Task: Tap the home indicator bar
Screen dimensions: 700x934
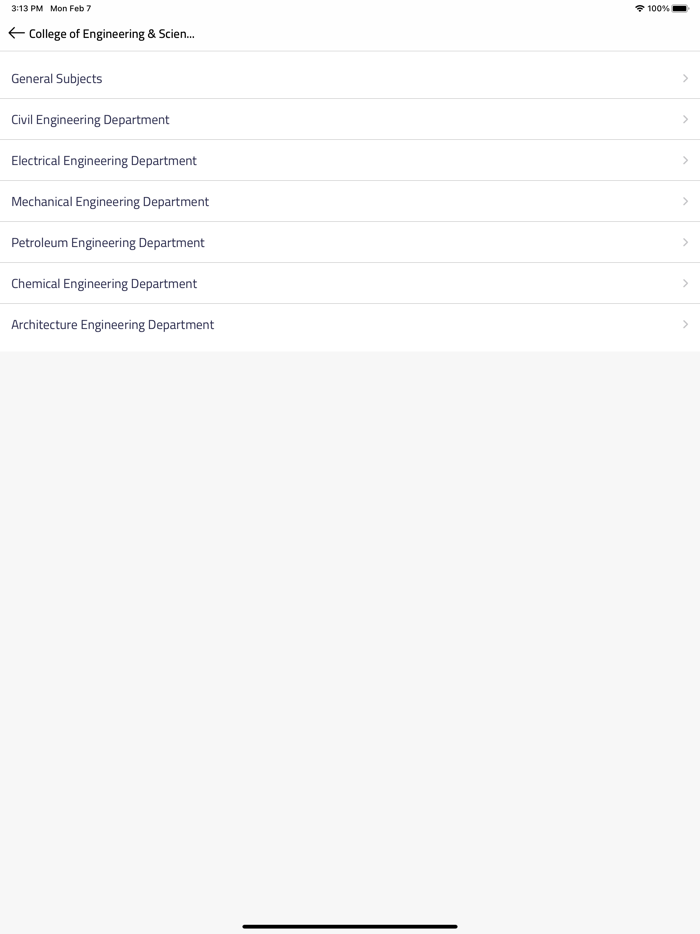Action: tap(350, 926)
